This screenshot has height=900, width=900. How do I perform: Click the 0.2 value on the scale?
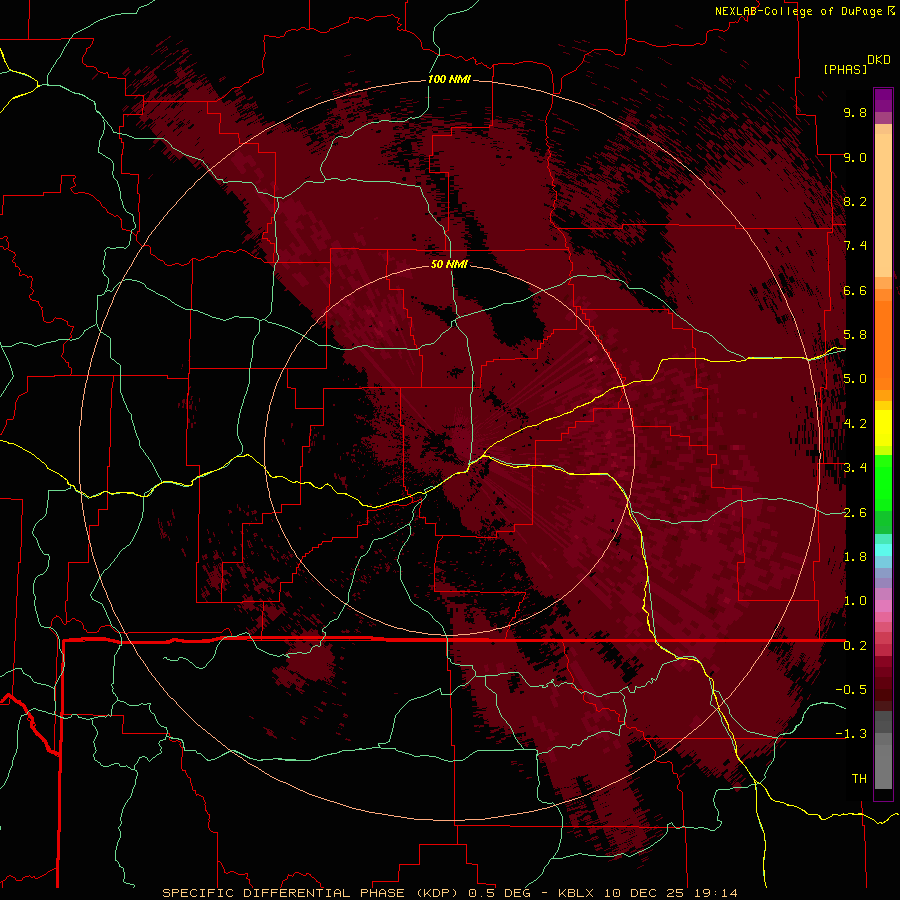(855, 645)
